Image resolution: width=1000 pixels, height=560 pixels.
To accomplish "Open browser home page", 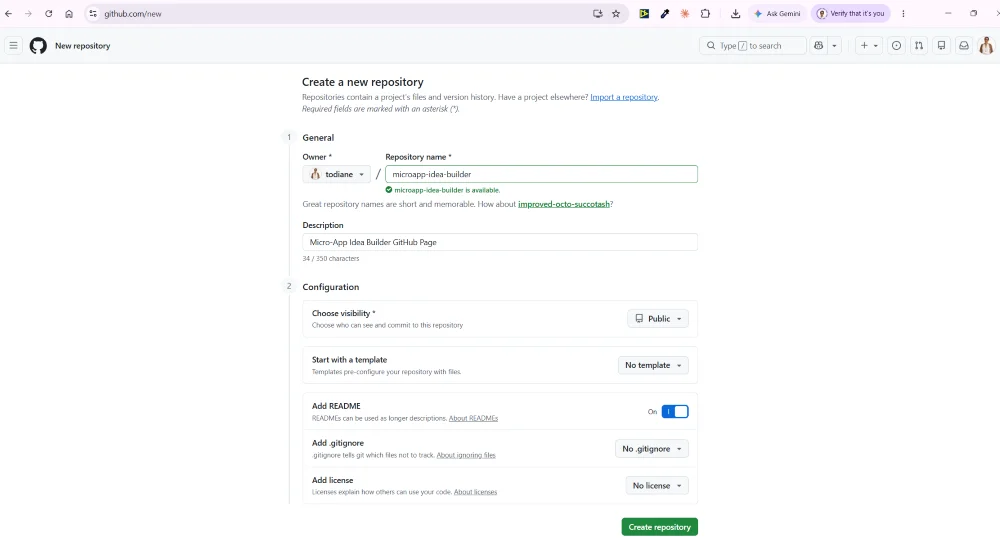I will point(69,13).
